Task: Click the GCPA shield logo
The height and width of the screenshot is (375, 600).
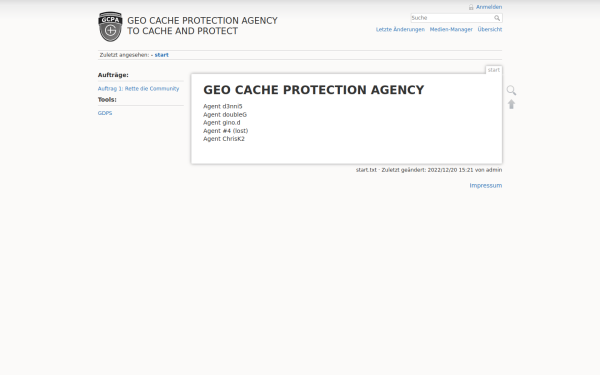Action: click(x=110, y=26)
